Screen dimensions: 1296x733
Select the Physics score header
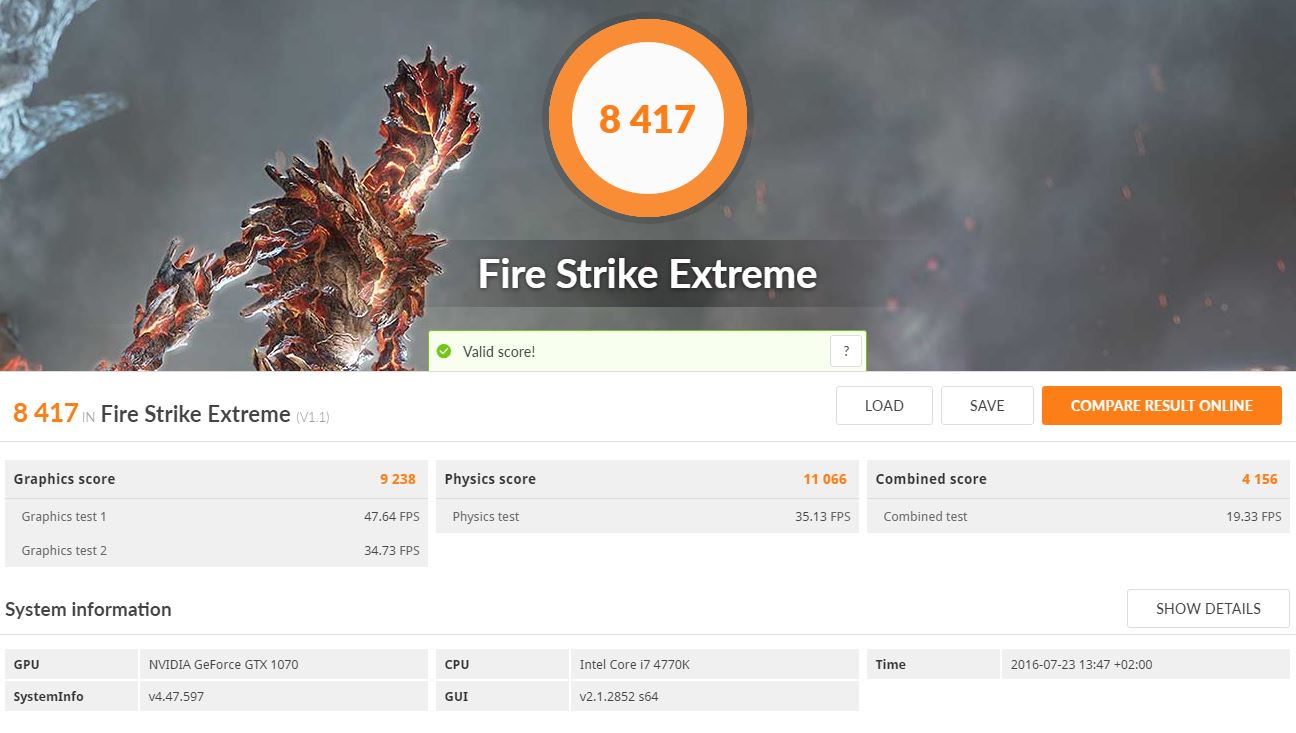point(647,479)
